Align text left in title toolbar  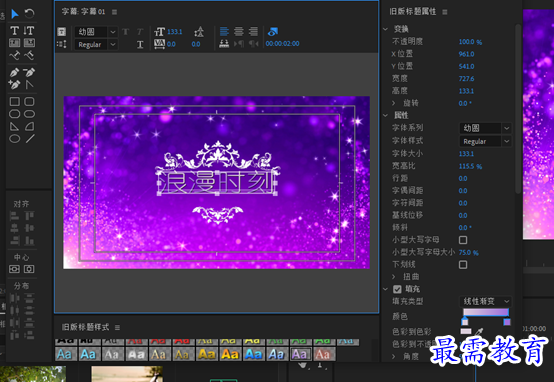click(224, 31)
